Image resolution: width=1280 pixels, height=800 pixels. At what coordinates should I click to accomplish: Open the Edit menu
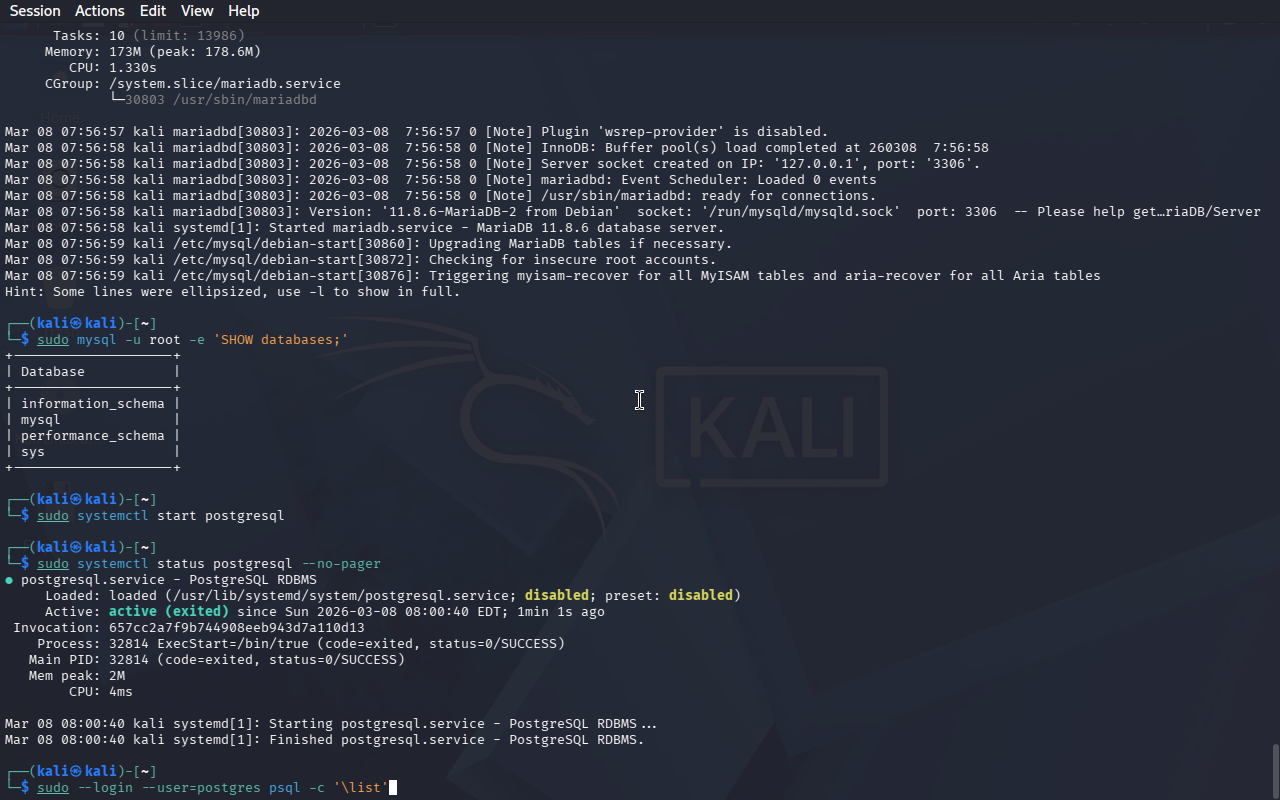click(153, 11)
